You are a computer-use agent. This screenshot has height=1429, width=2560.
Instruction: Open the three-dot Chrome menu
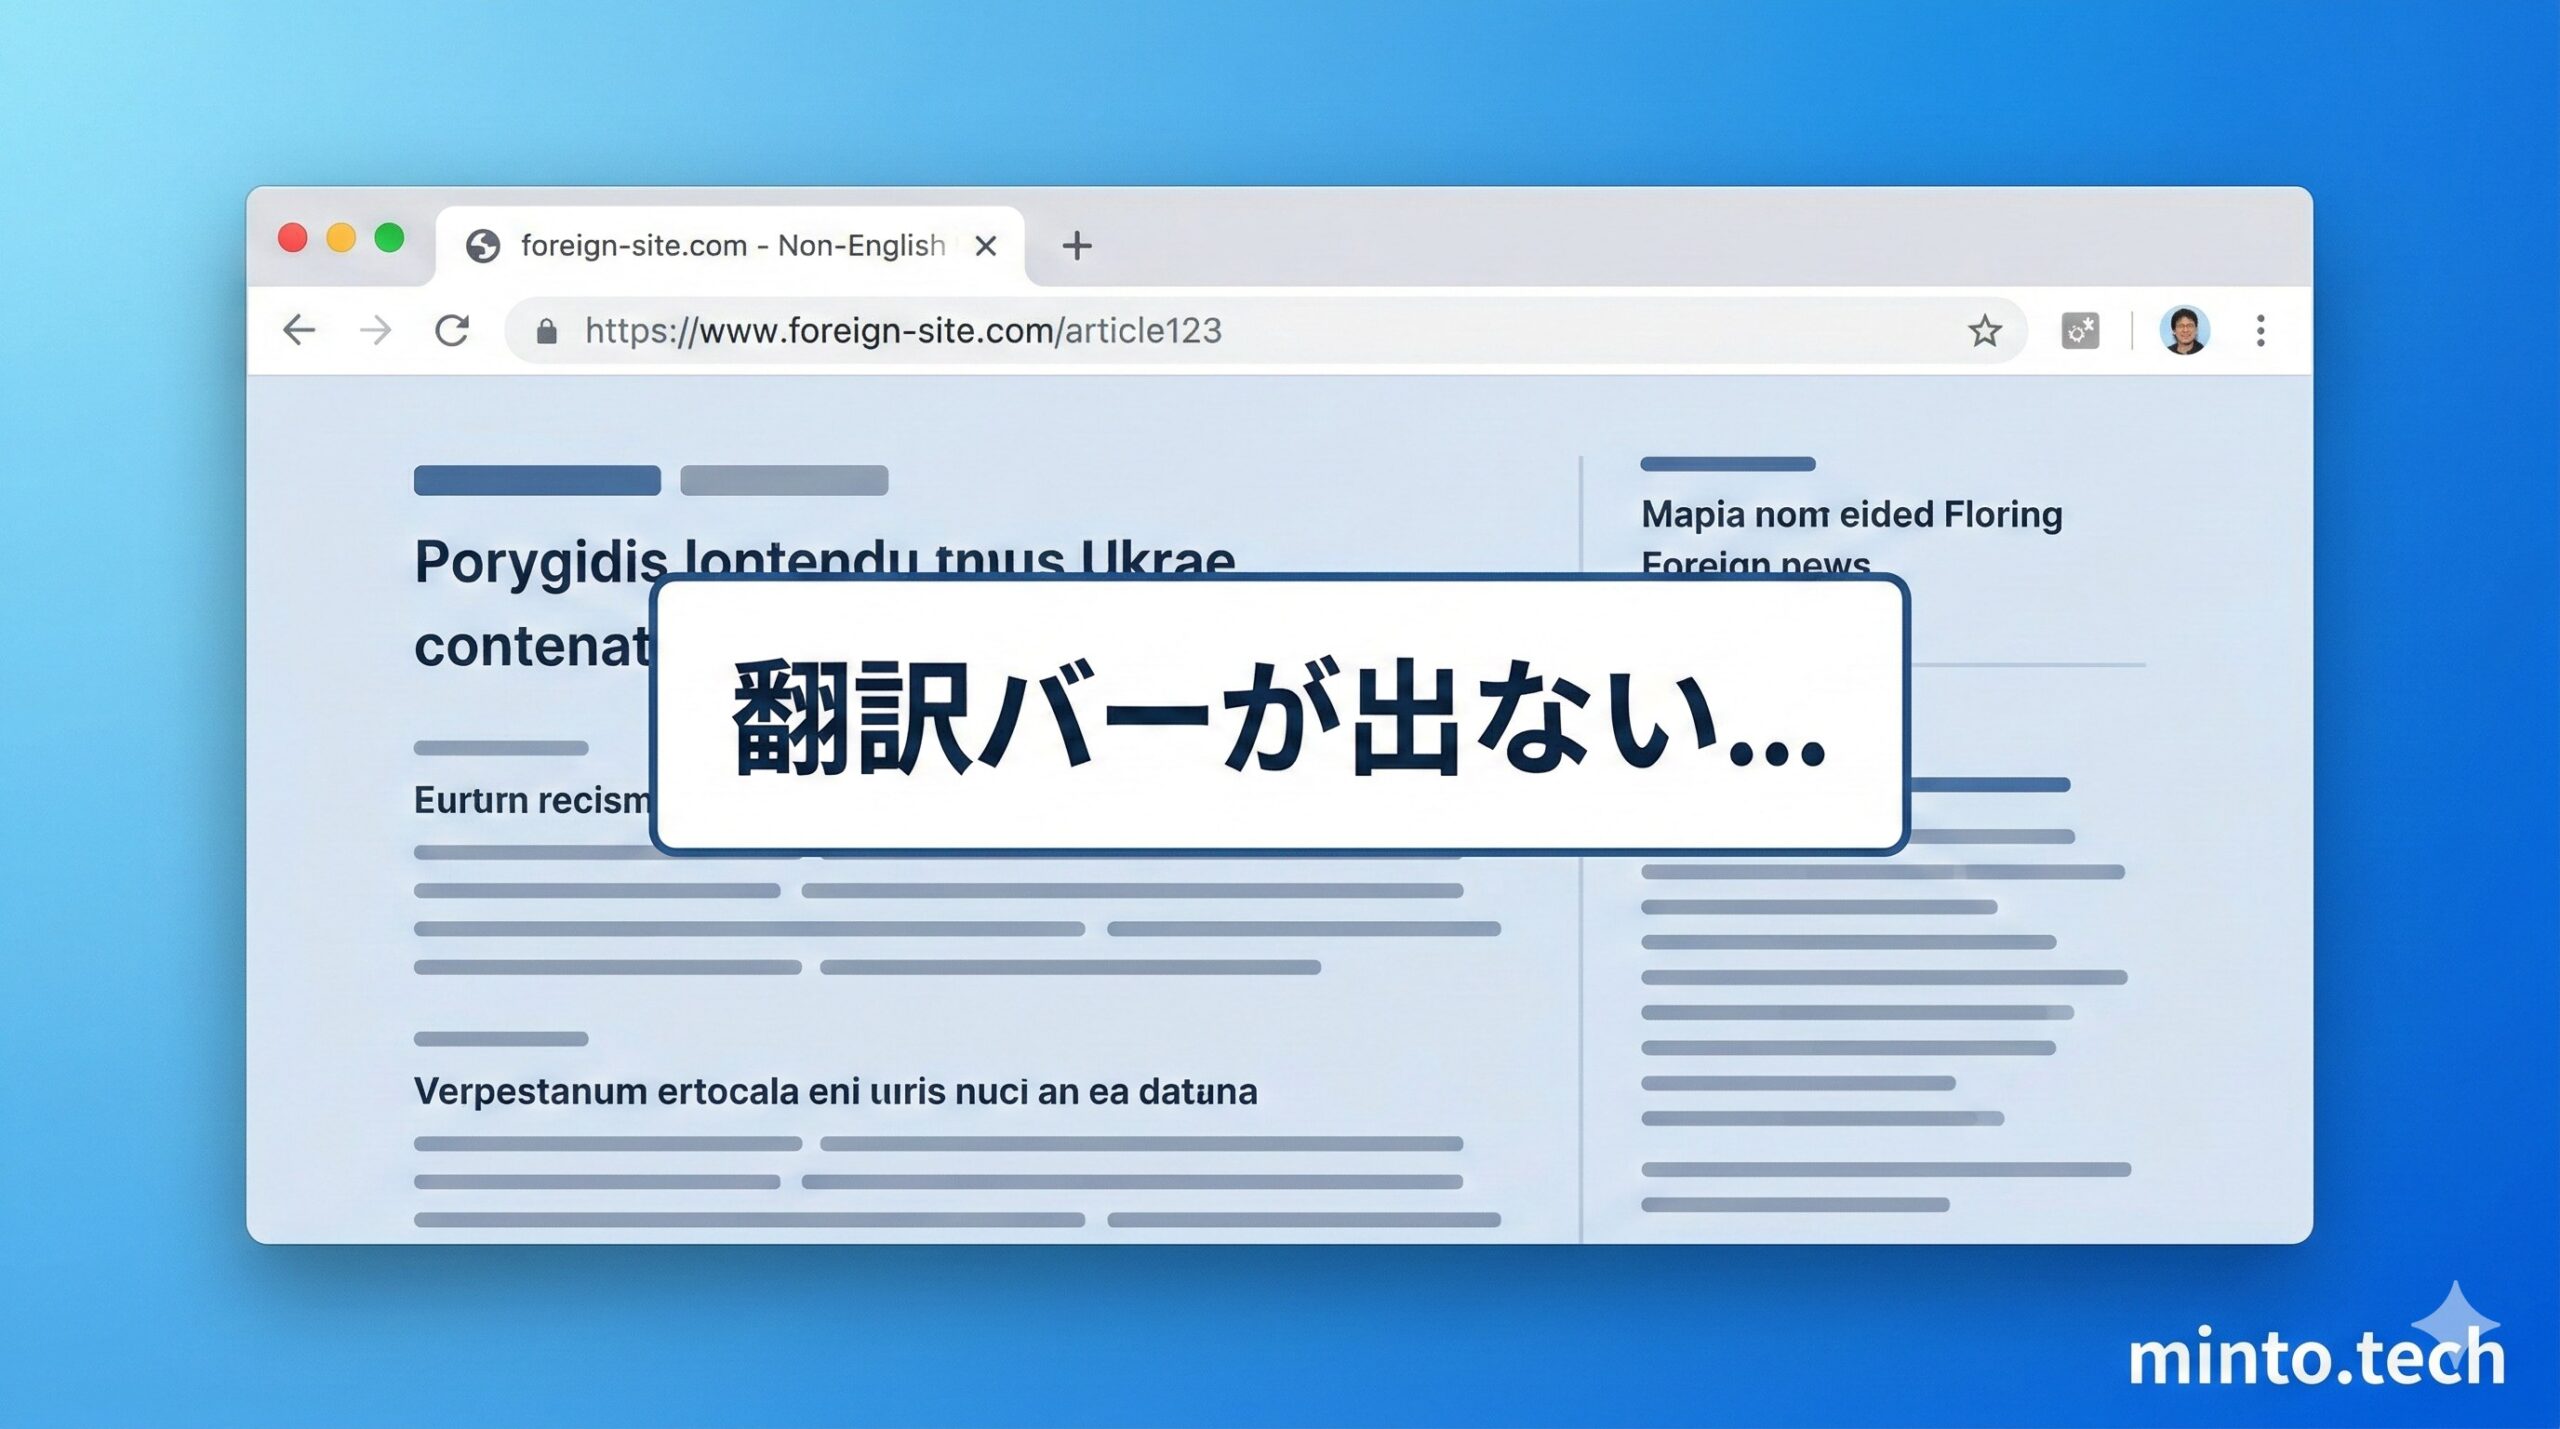click(2260, 331)
